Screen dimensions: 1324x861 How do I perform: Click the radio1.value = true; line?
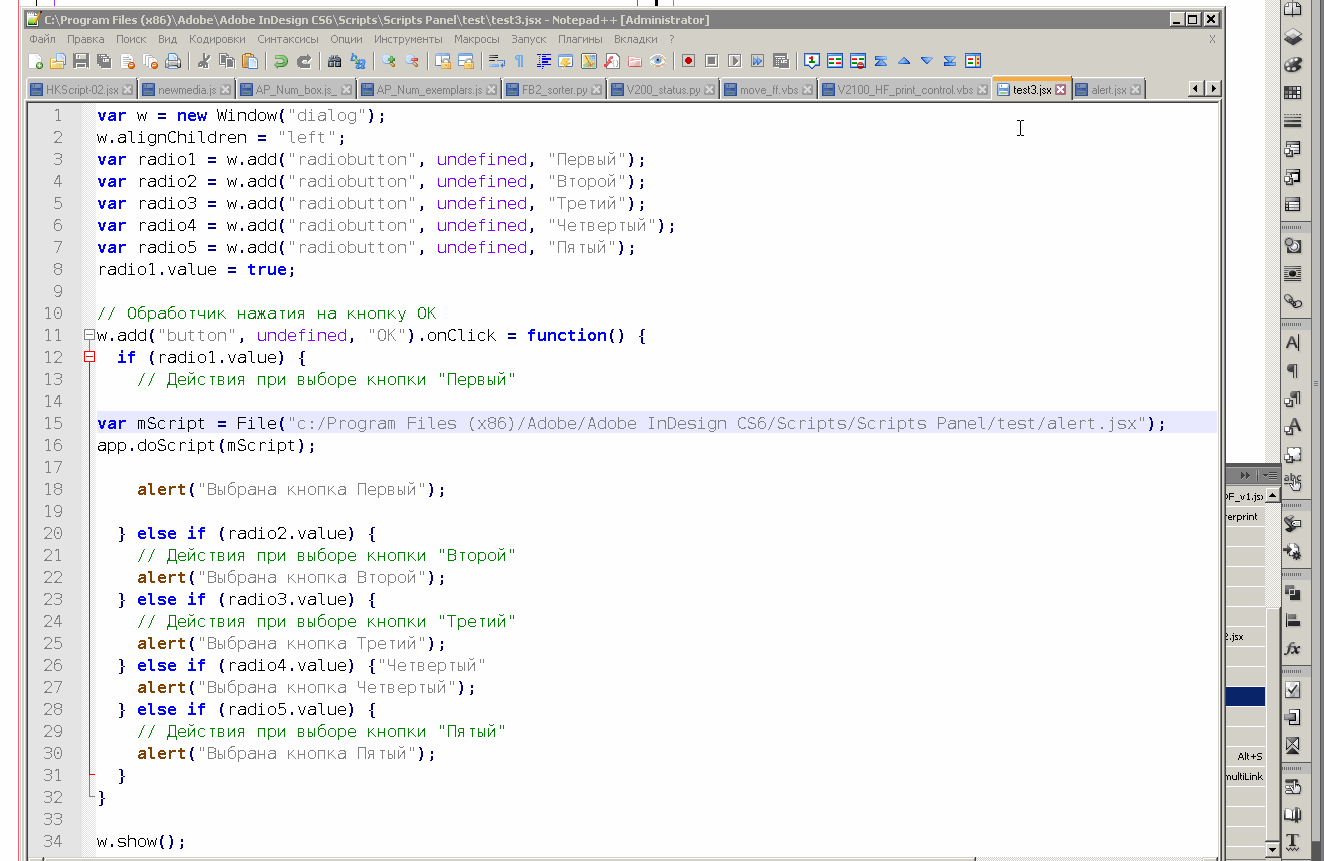pos(196,269)
